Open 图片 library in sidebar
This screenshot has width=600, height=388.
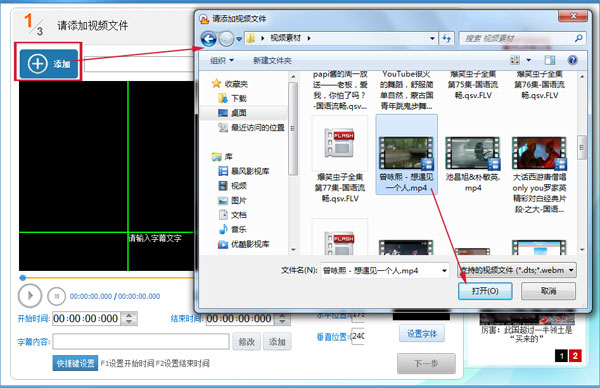(x=233, y=200)
